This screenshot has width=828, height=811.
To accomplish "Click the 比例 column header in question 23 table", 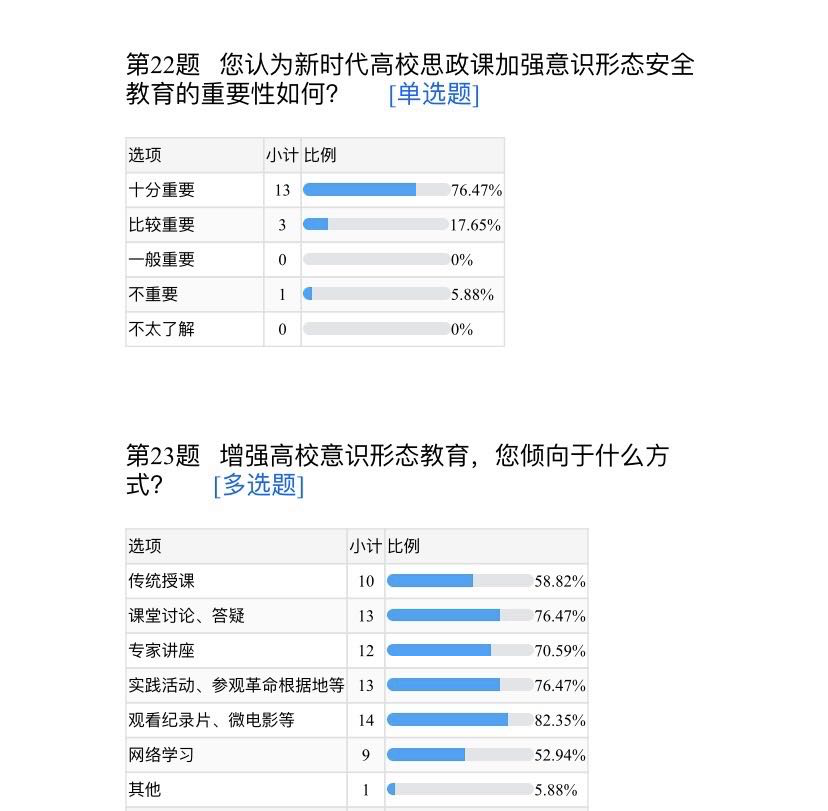I will [404, 547].
